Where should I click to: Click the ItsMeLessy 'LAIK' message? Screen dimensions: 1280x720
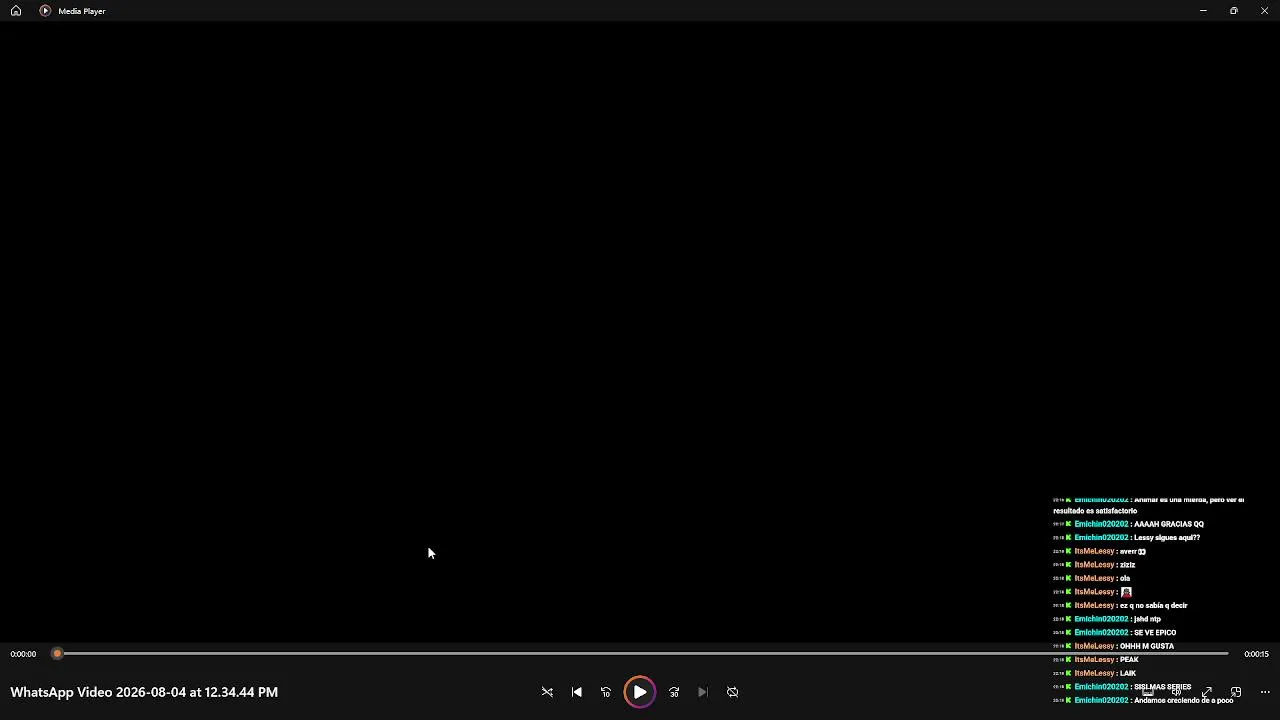click(1095, 673)
